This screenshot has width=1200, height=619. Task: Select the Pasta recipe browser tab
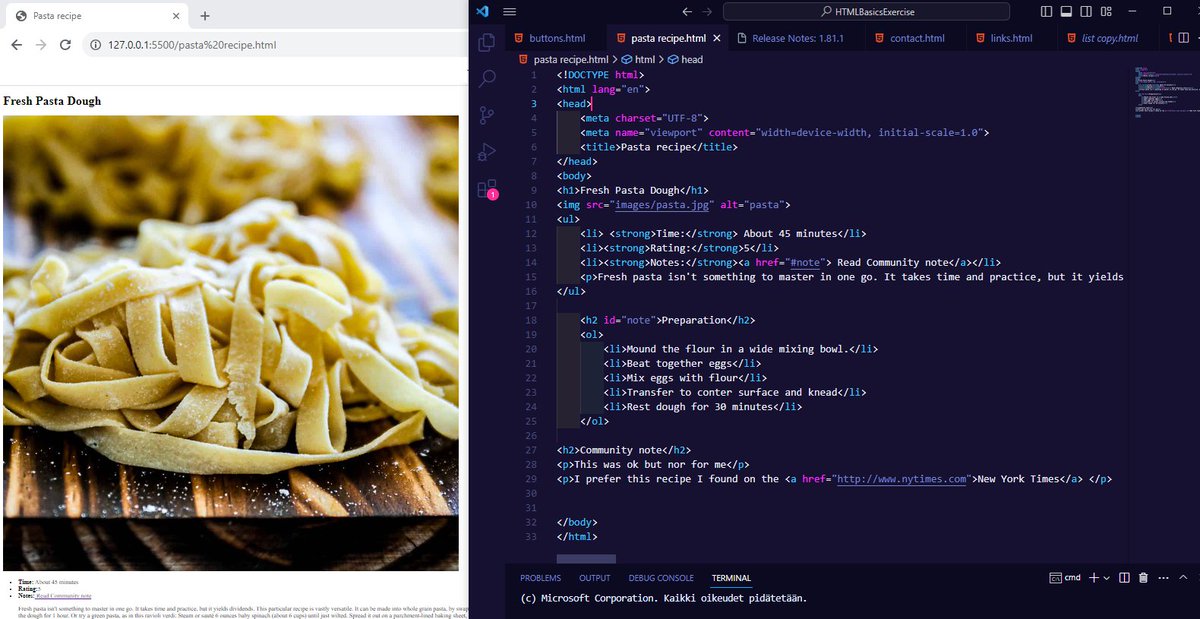(98, 16)
